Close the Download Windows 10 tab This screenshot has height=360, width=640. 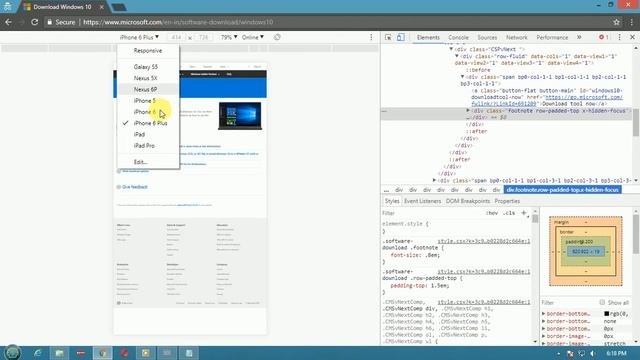(x=102, y=7)
